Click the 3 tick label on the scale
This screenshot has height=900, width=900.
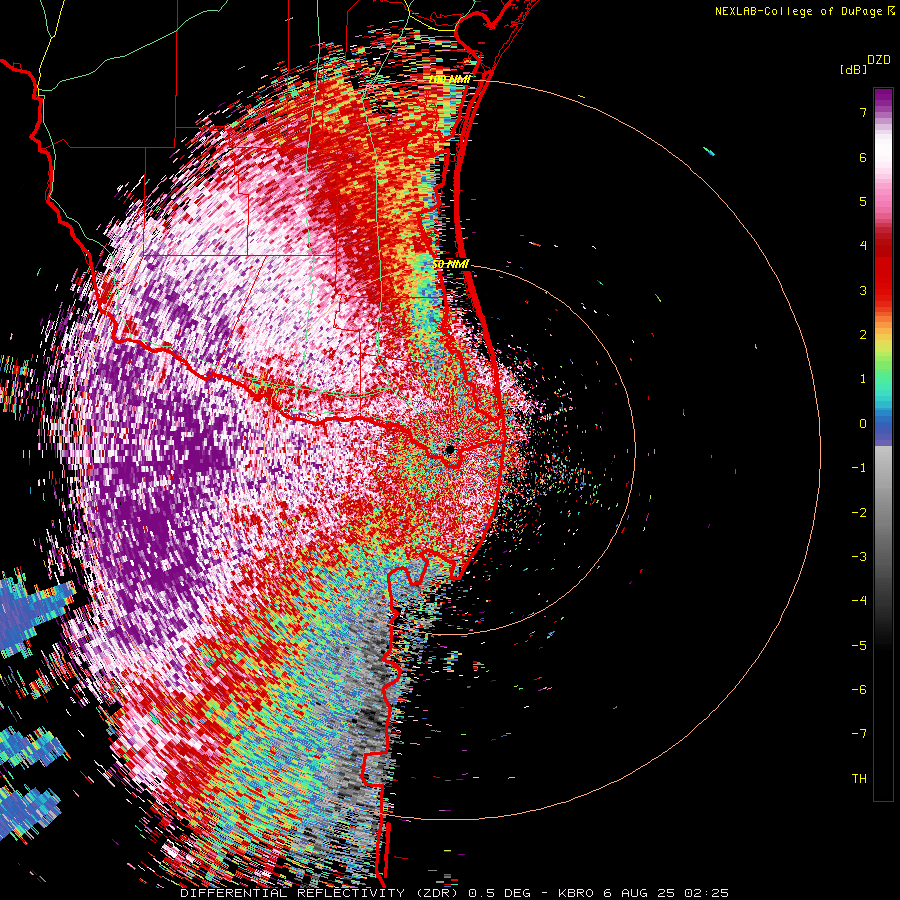click(863, 290)
